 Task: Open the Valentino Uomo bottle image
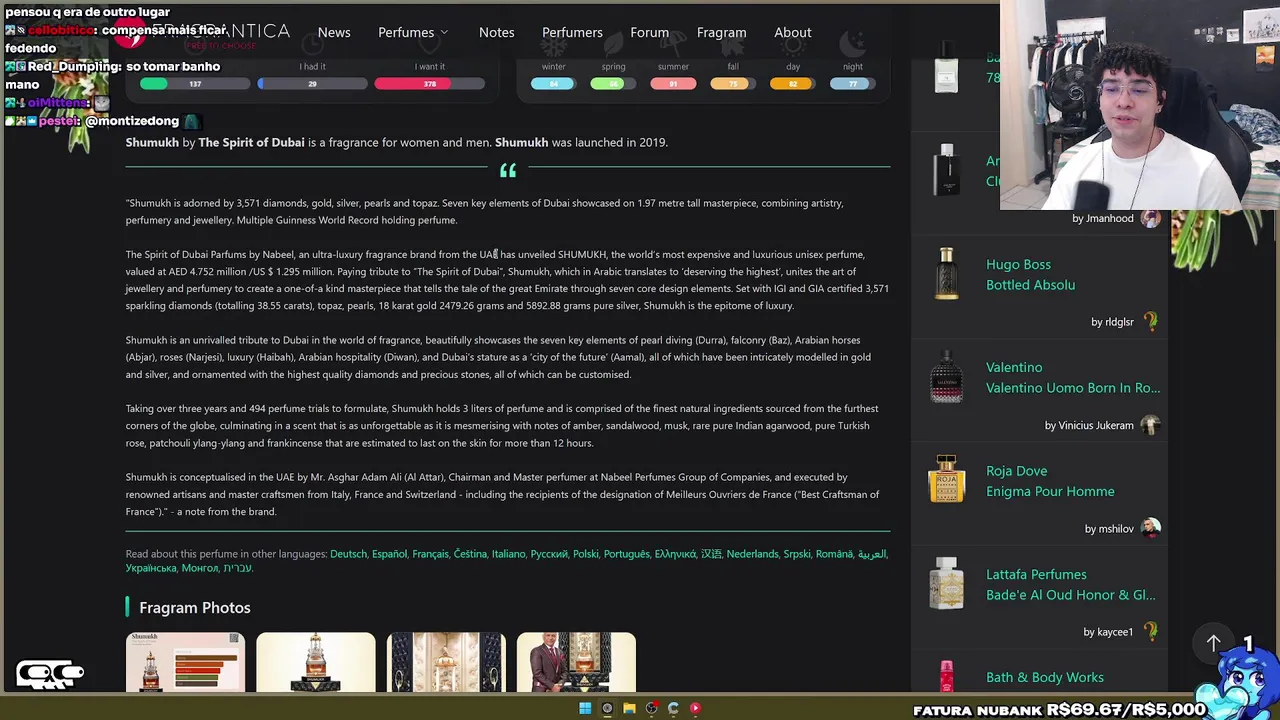tap(946, 377)
